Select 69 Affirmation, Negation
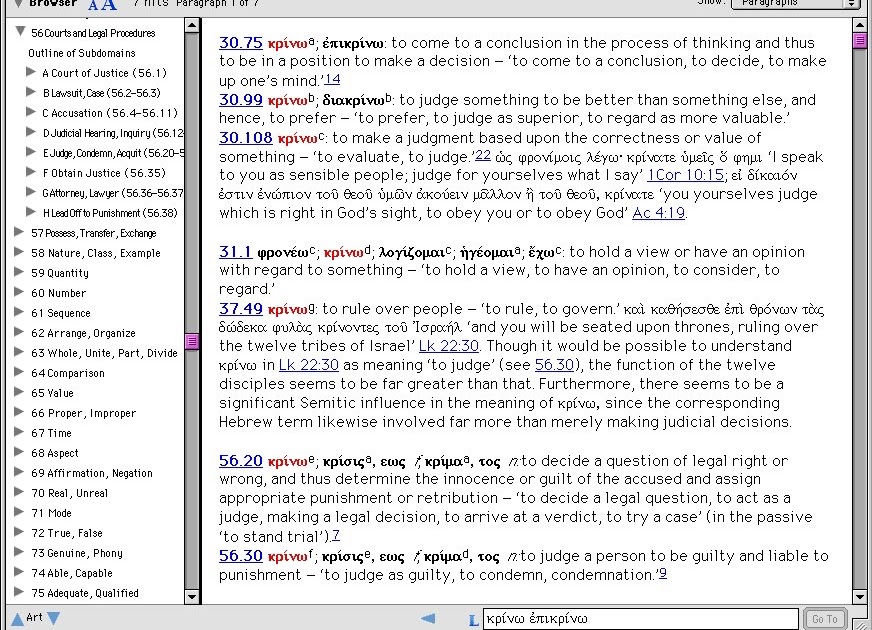 [92, 473]
